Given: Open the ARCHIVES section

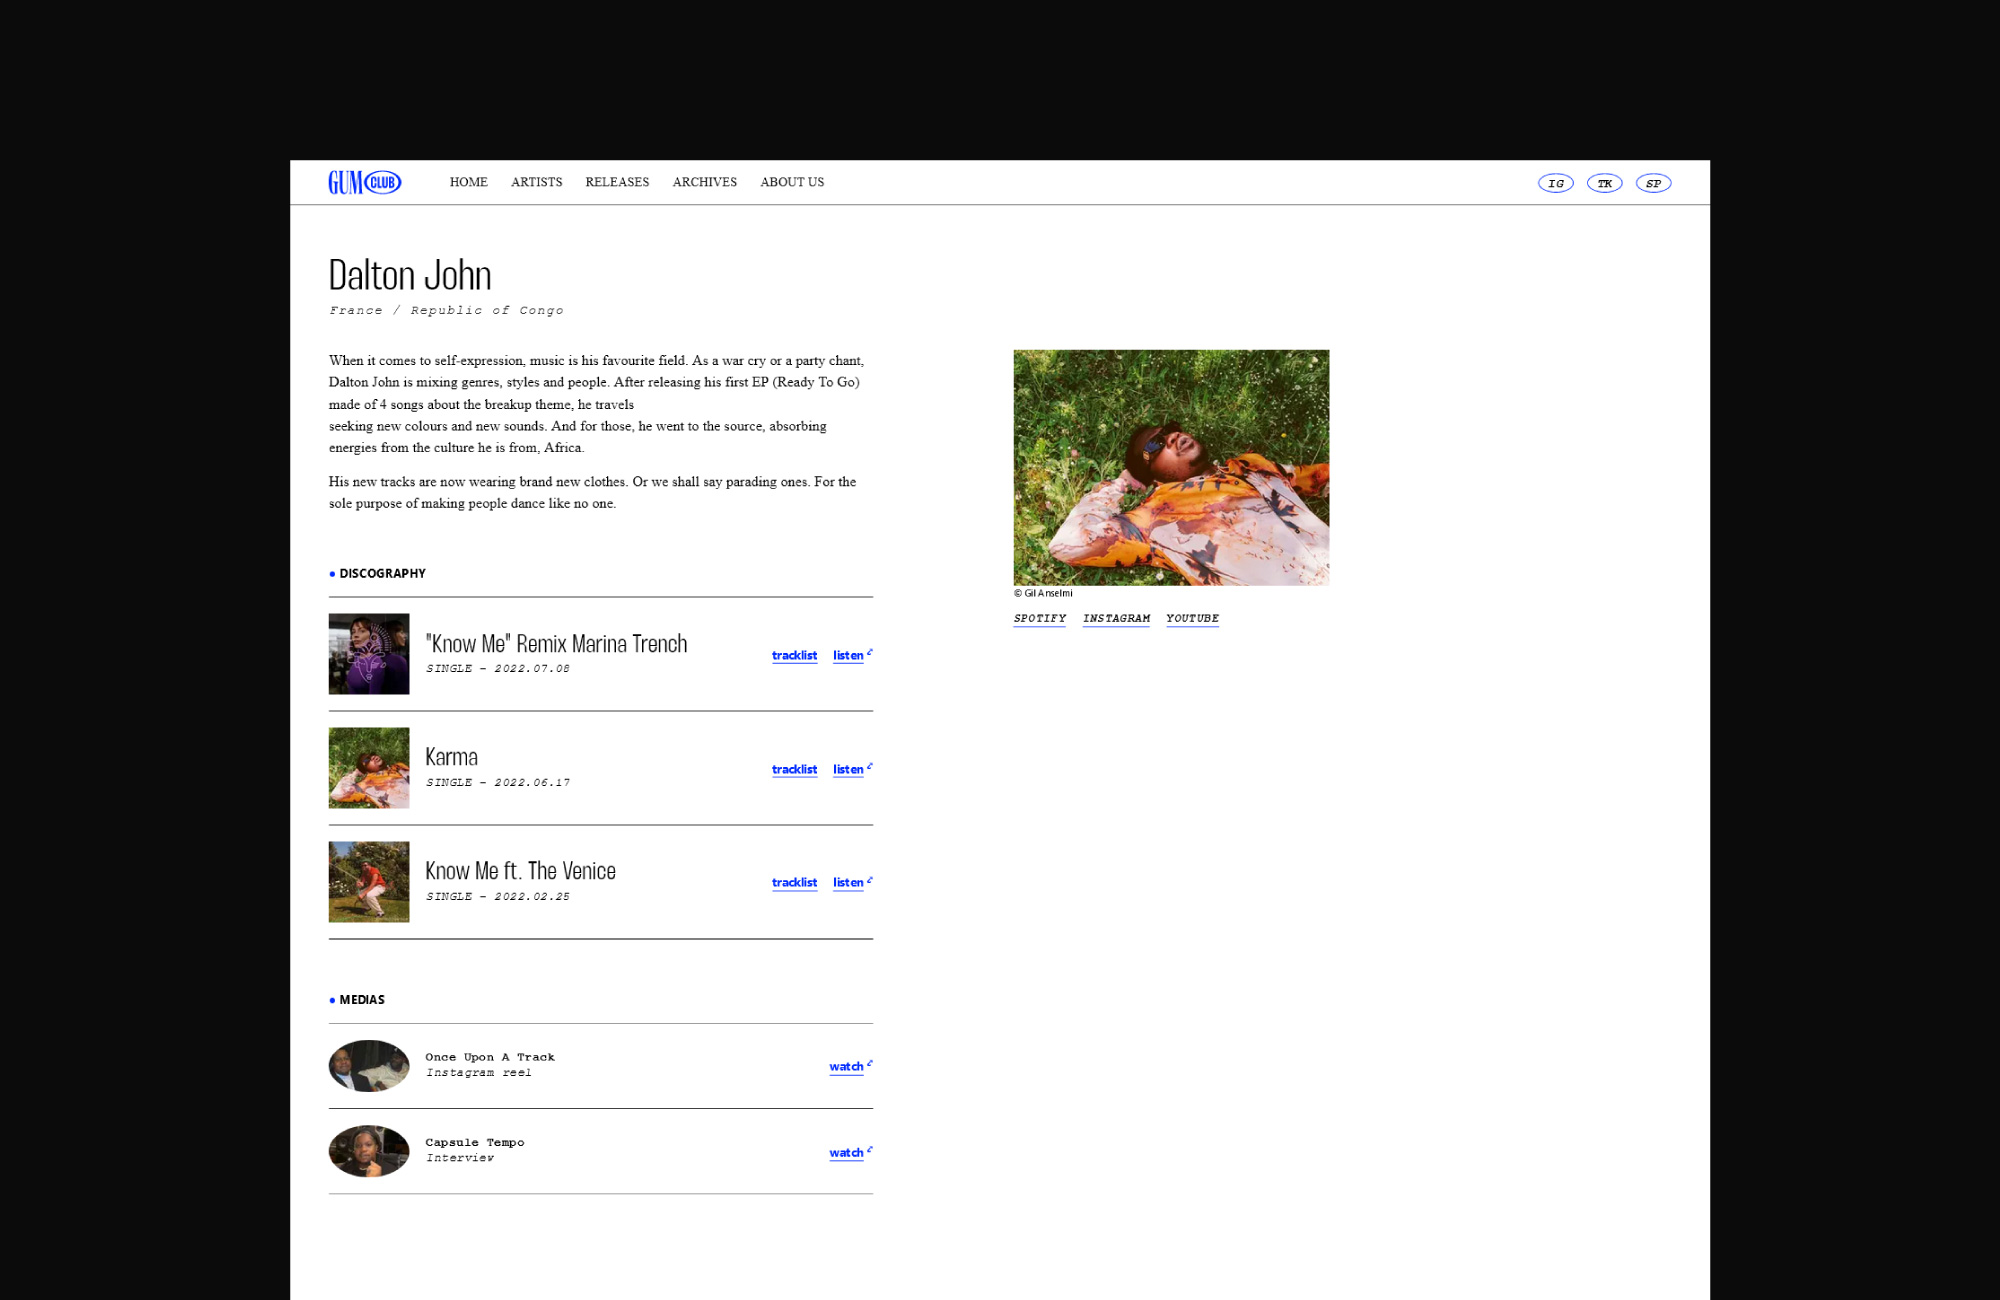Looking at the screenshot, I should 704,182.
